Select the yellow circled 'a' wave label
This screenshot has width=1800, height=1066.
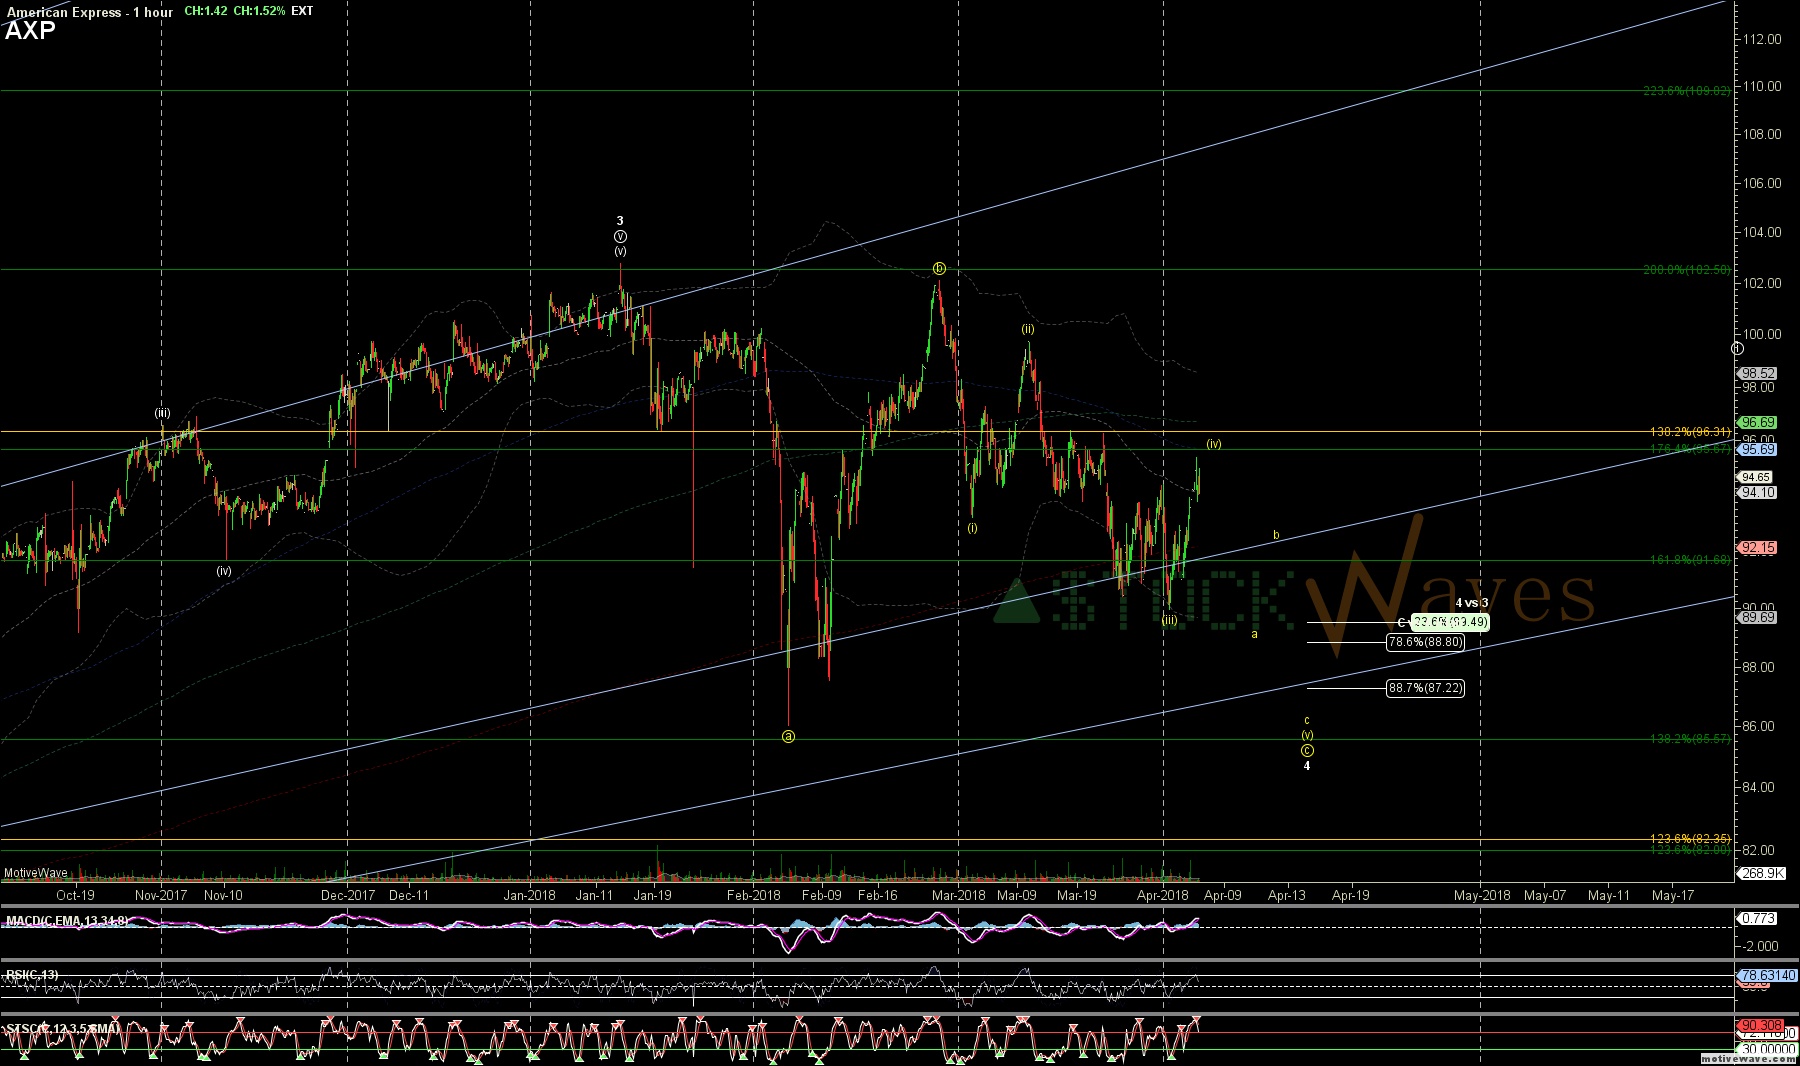pyautogui.click(x=788, y=736)
